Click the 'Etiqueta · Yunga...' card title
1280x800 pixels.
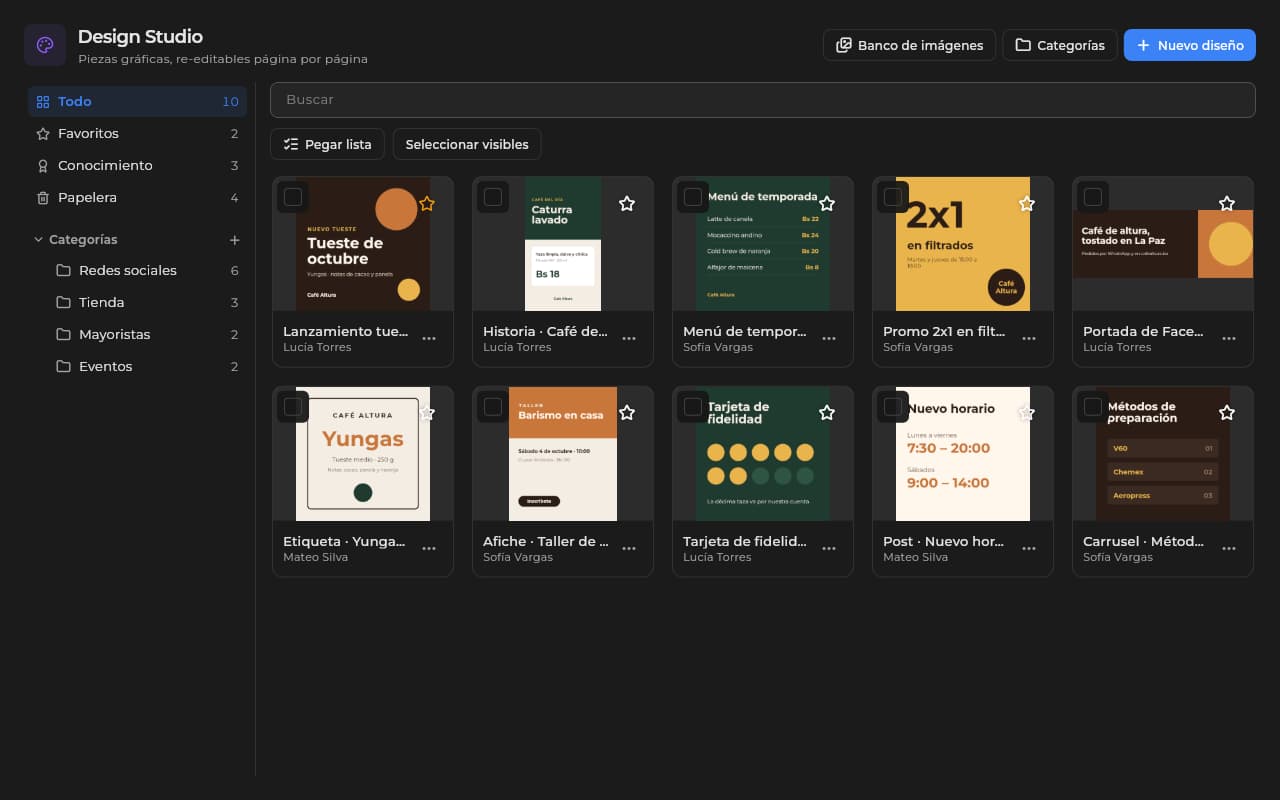[x=344, y=541]
